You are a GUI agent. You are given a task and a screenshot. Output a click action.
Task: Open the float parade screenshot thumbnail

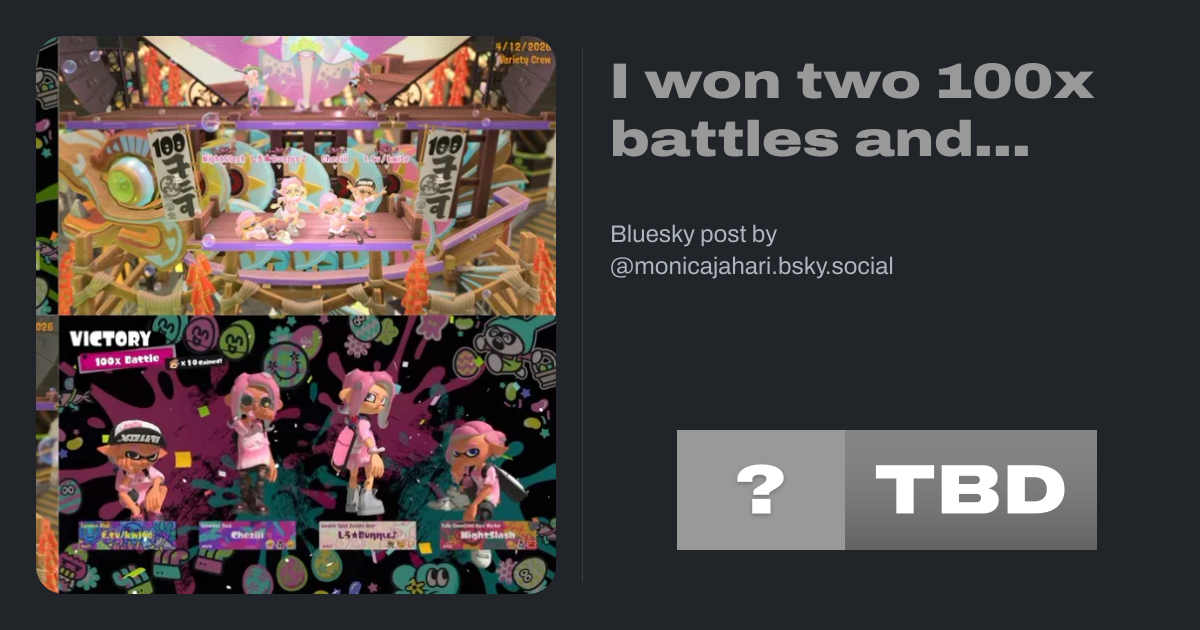(307, 176)
